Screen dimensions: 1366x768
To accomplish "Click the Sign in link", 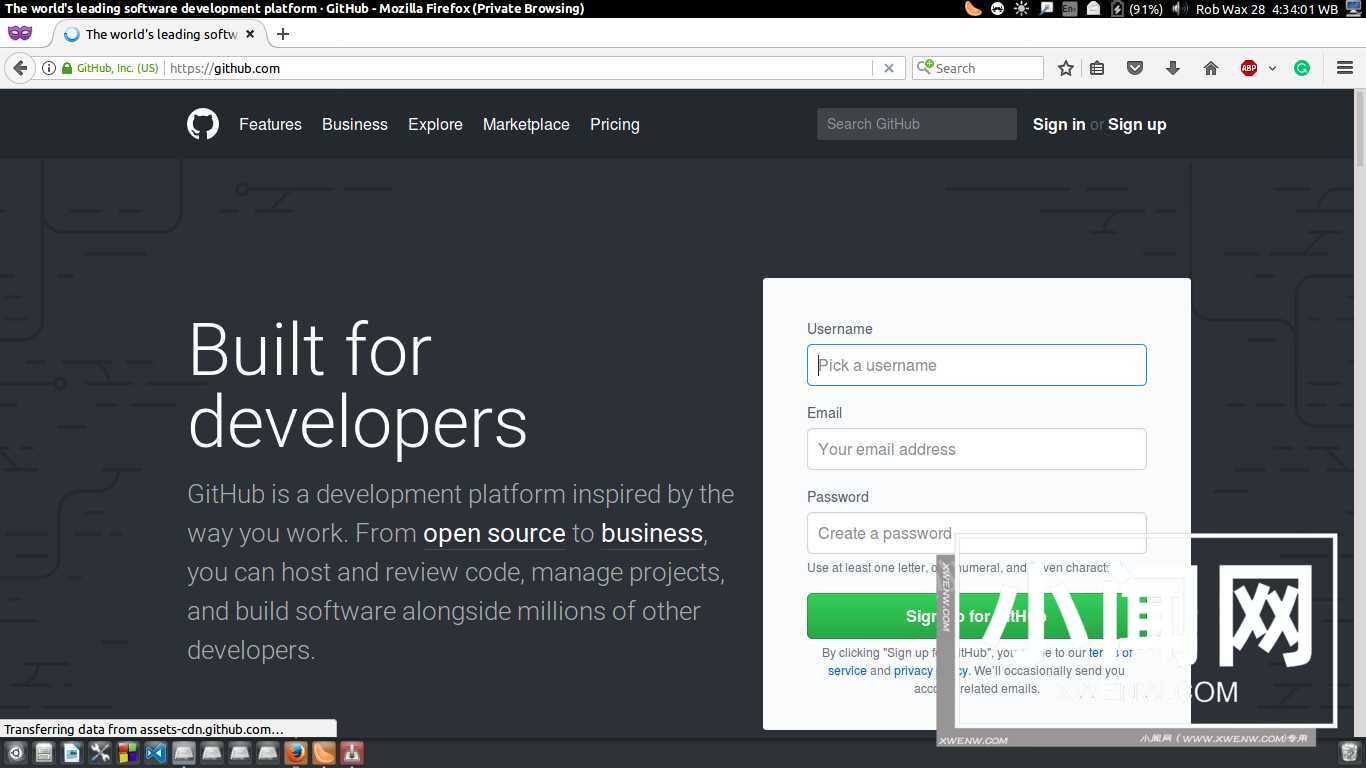I will pyautogui.click(x=1059, y=124).
